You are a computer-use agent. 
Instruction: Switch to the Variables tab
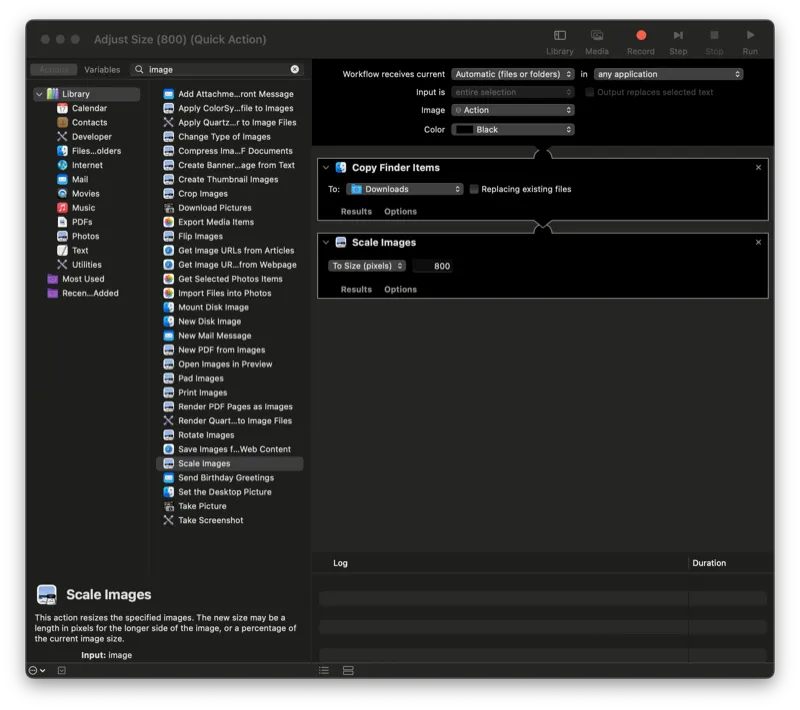click(x=102, y=71)
